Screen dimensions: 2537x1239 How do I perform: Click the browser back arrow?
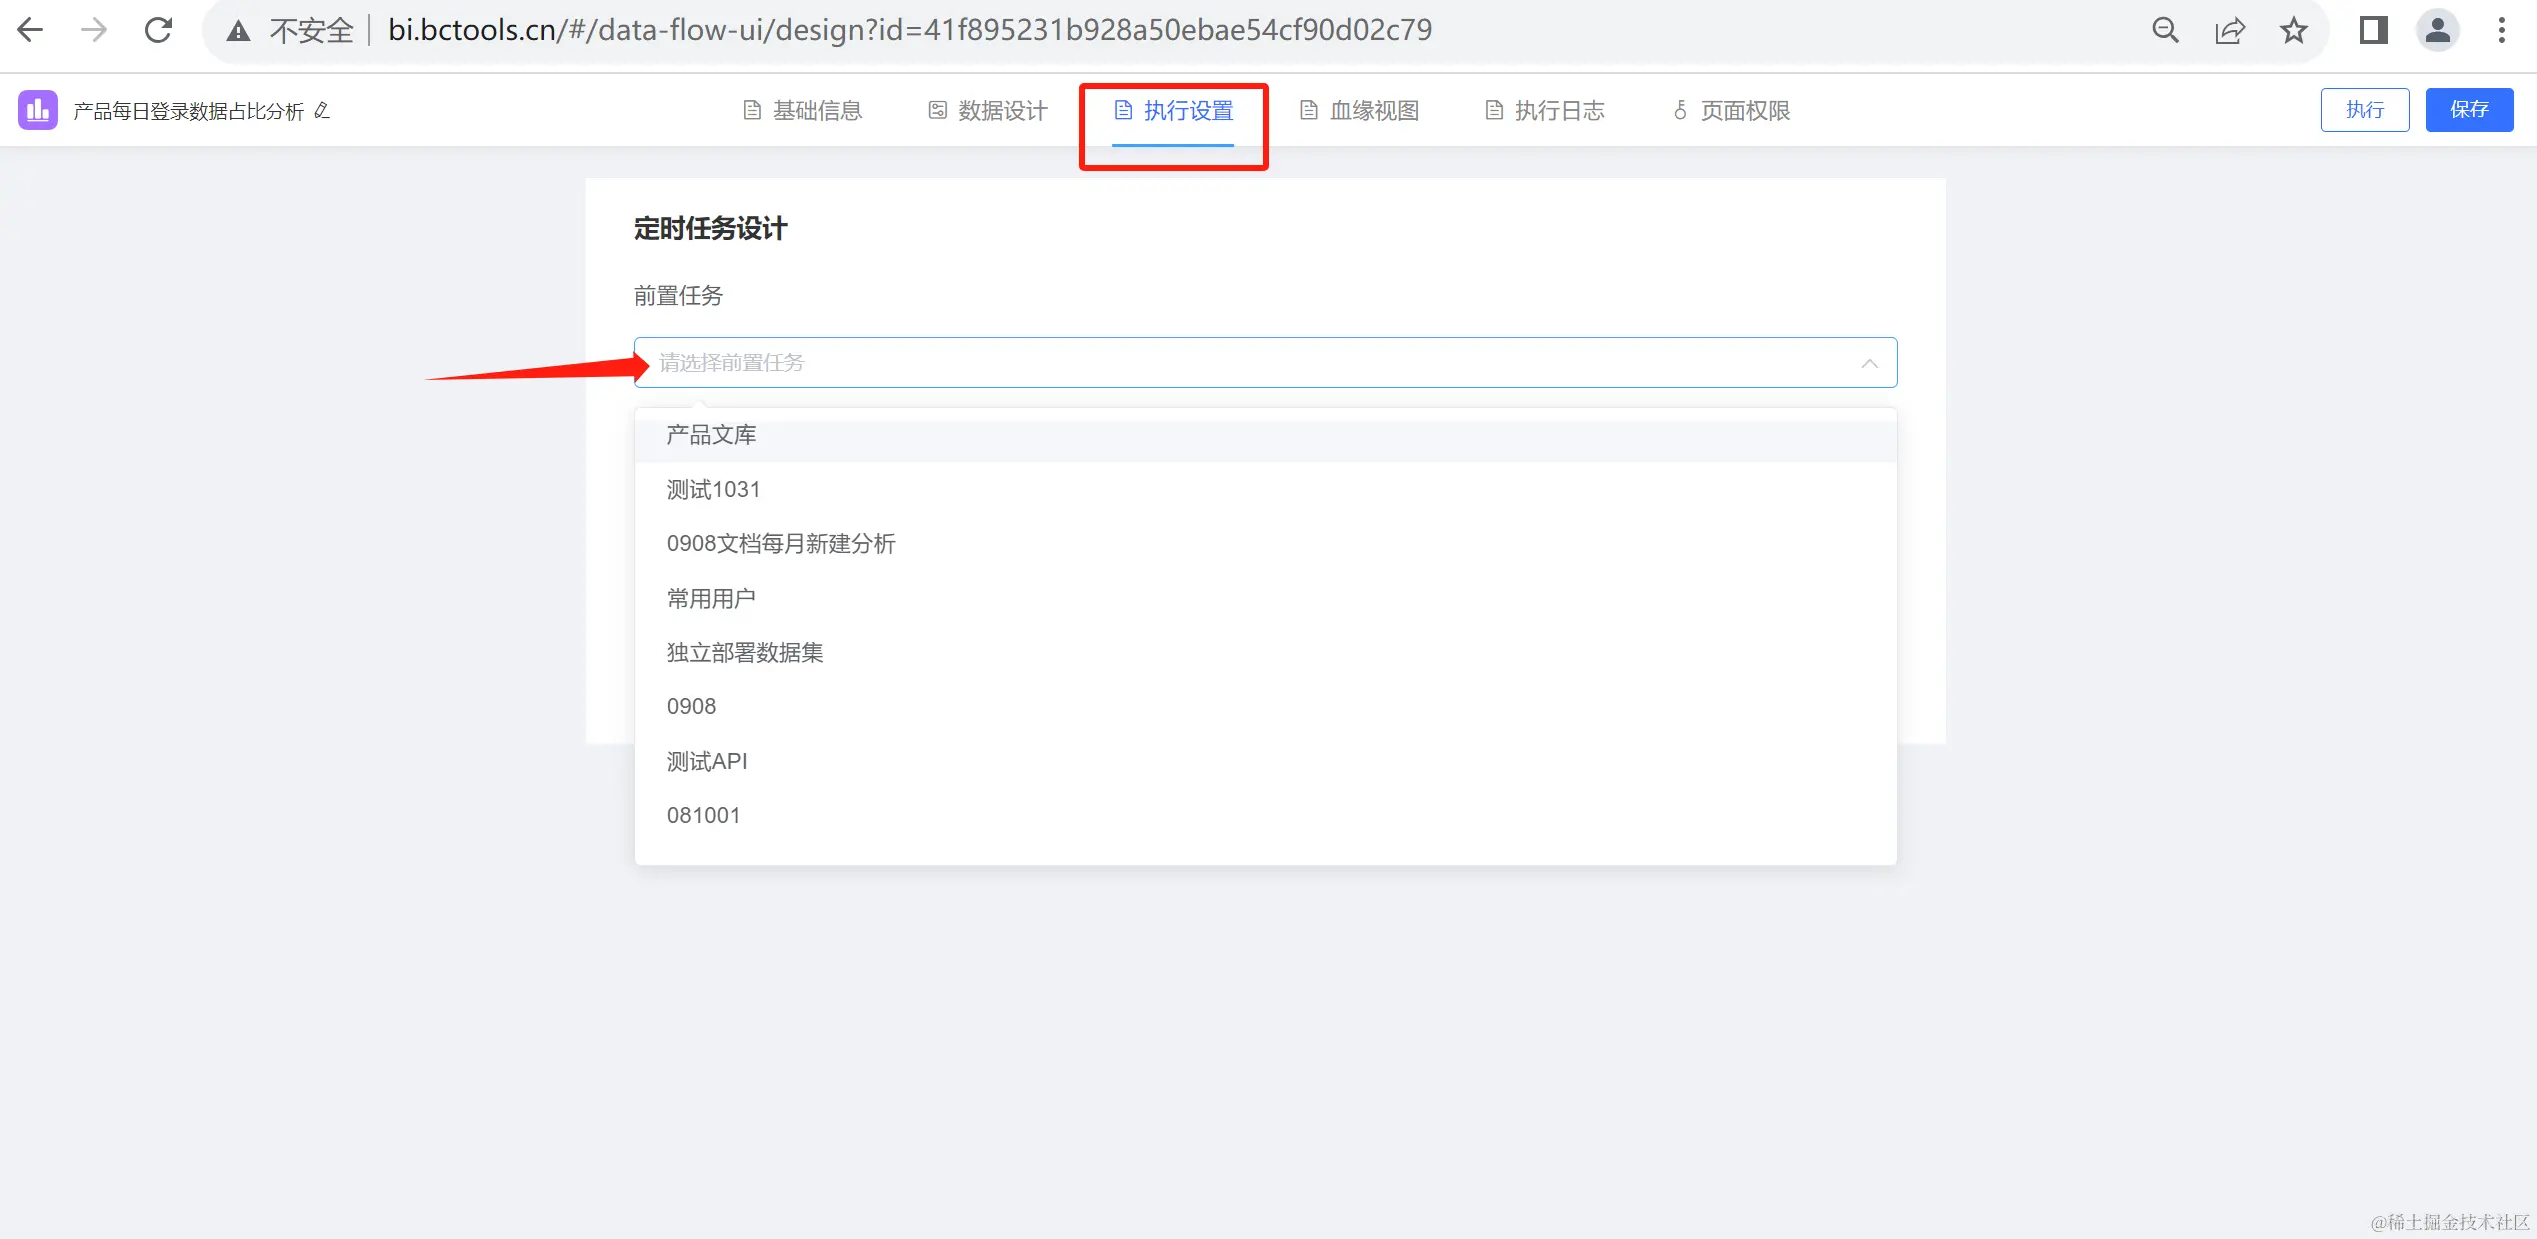click(31, 30)
